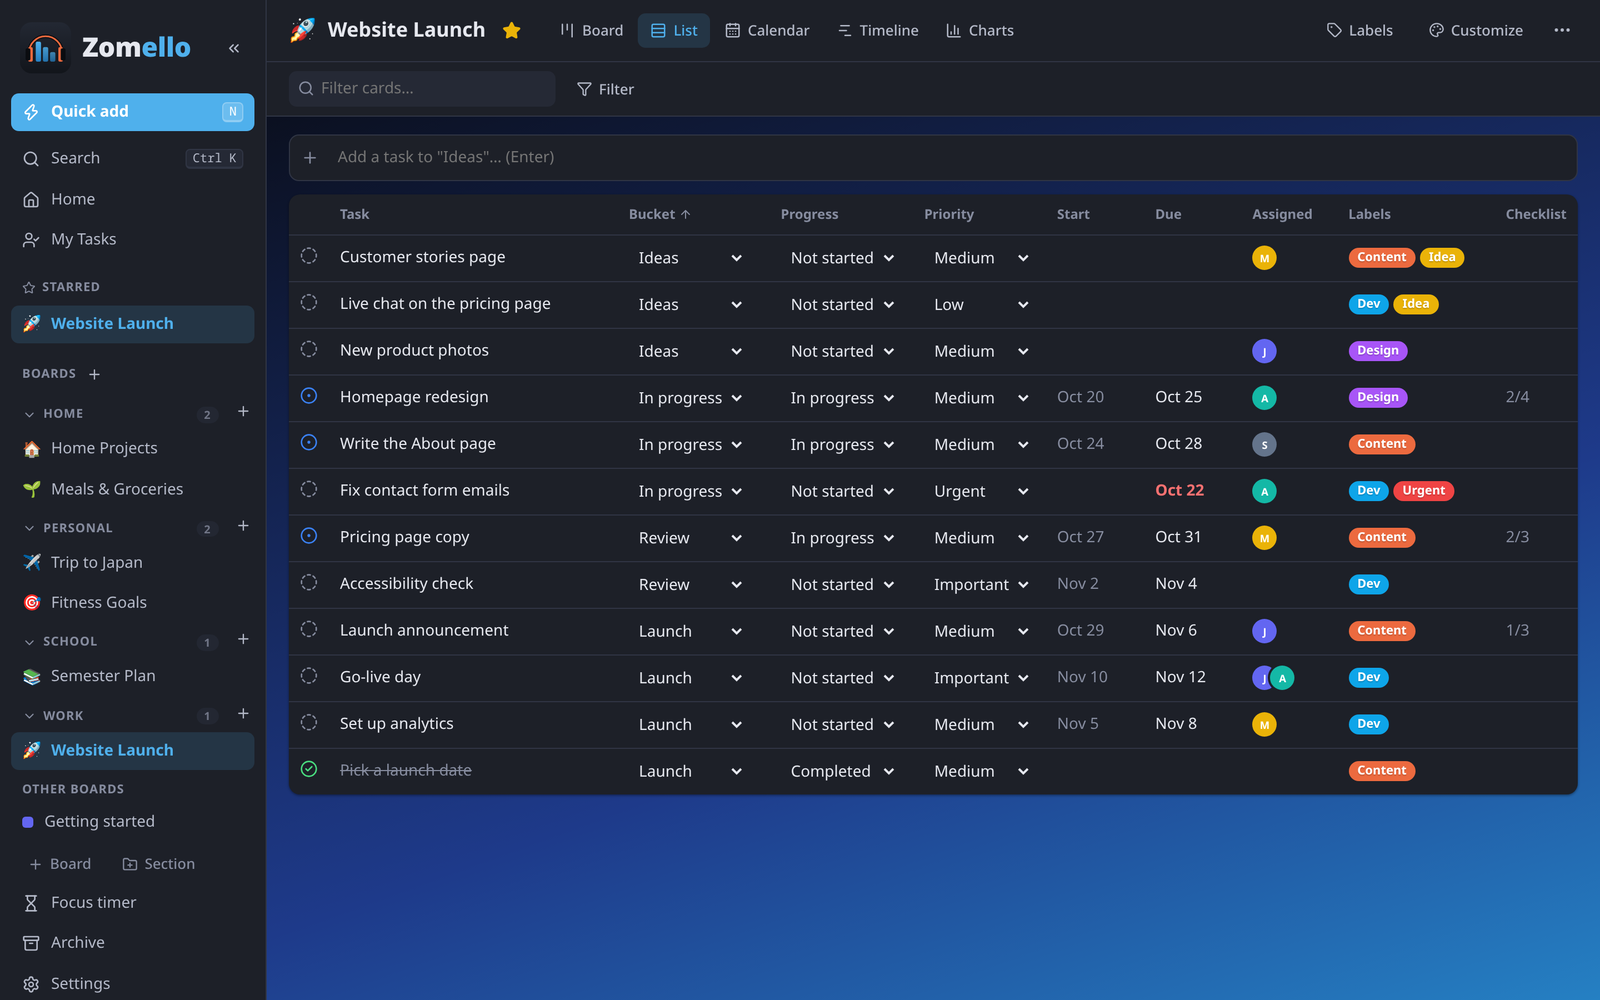Switch to Calendar view tab

point(767,30)
